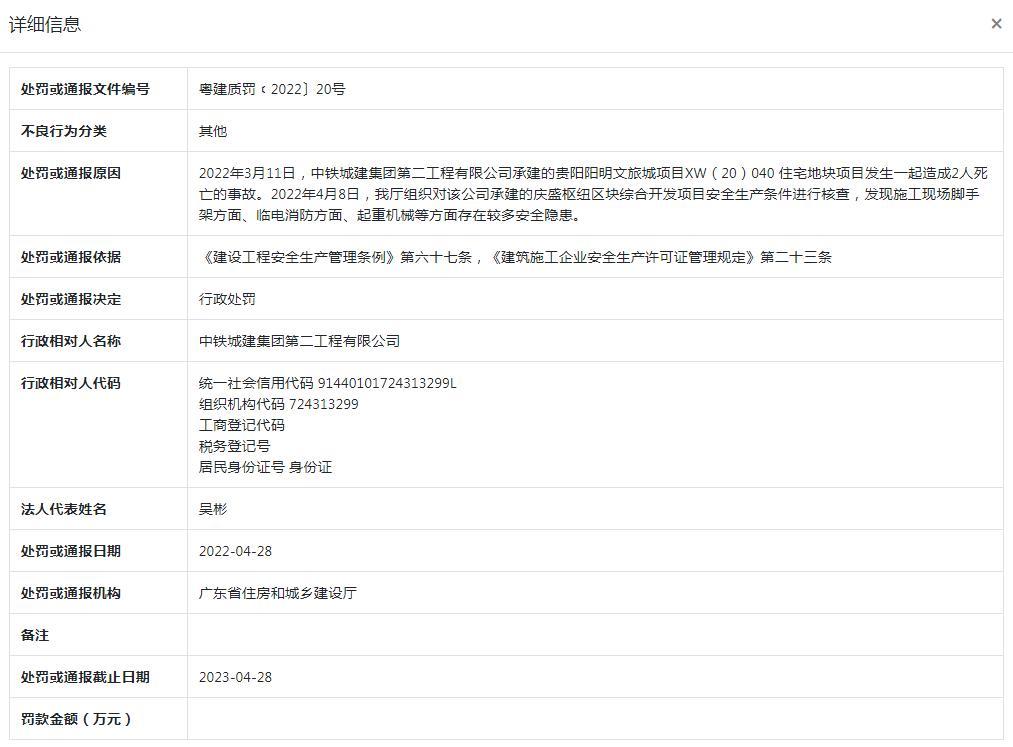Click the 税务登记号 line
This screenshot has height=747, width=1013.
pyautogui.click(x=235, y=447)
